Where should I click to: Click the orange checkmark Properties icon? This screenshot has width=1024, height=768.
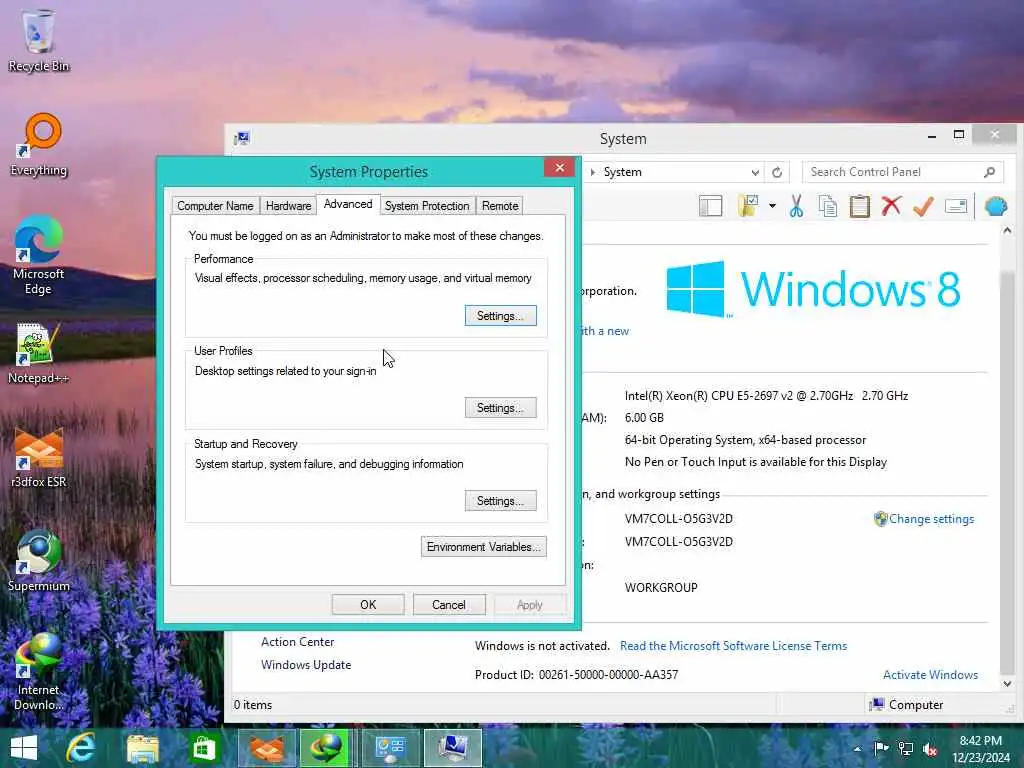[x=923, y=206]
